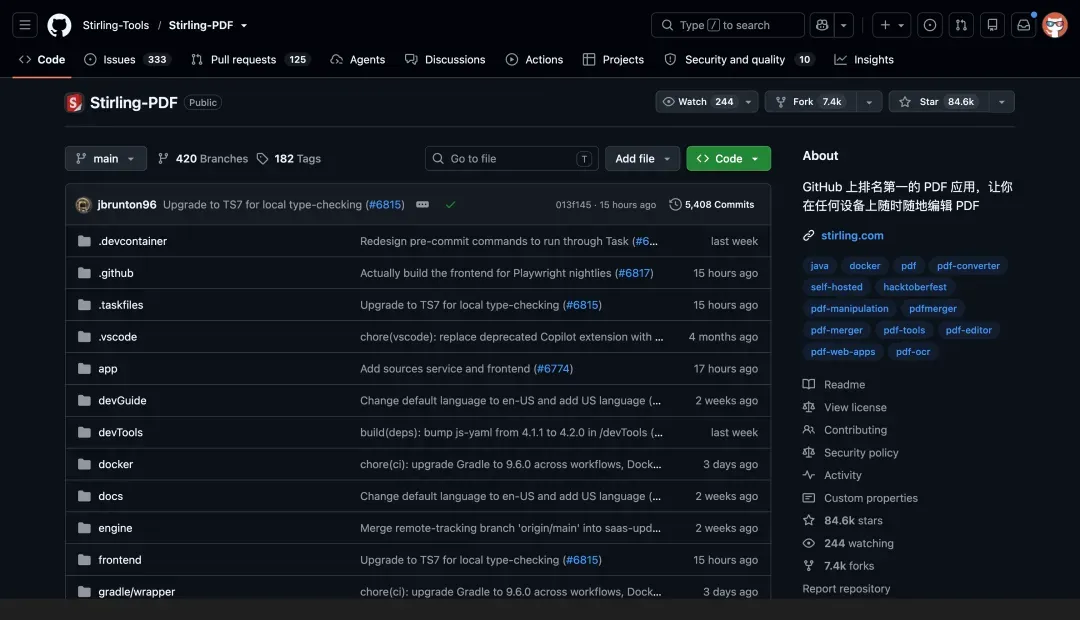Expand the Copilot dropdown arrow

pos(844,25)
